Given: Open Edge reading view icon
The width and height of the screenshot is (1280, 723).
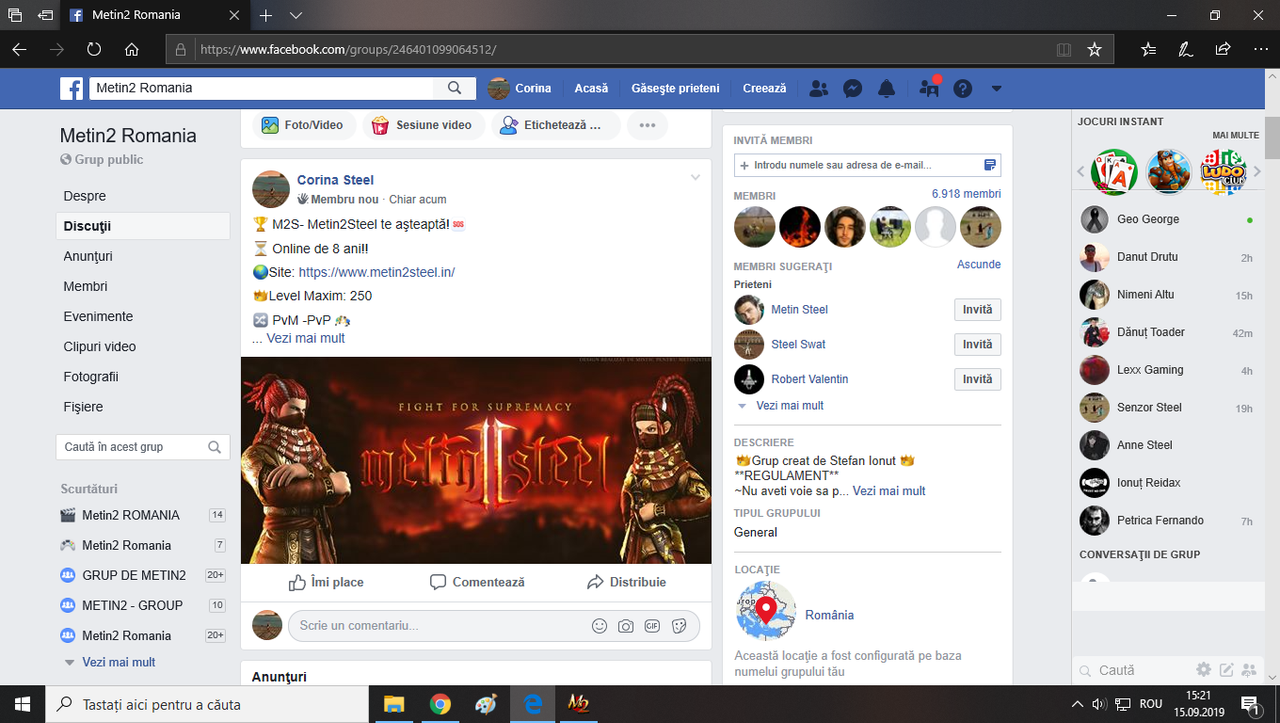Looking at the screenshot, I should (x=1064, y=49).
